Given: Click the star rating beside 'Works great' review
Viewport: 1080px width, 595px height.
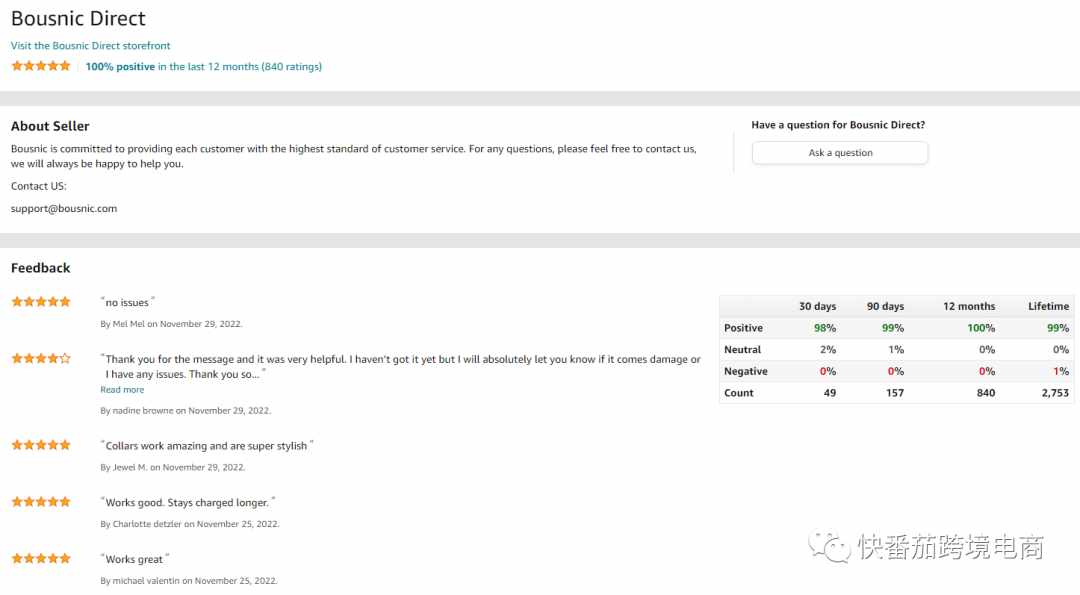Looking at the screenshot, I should 41,558.
